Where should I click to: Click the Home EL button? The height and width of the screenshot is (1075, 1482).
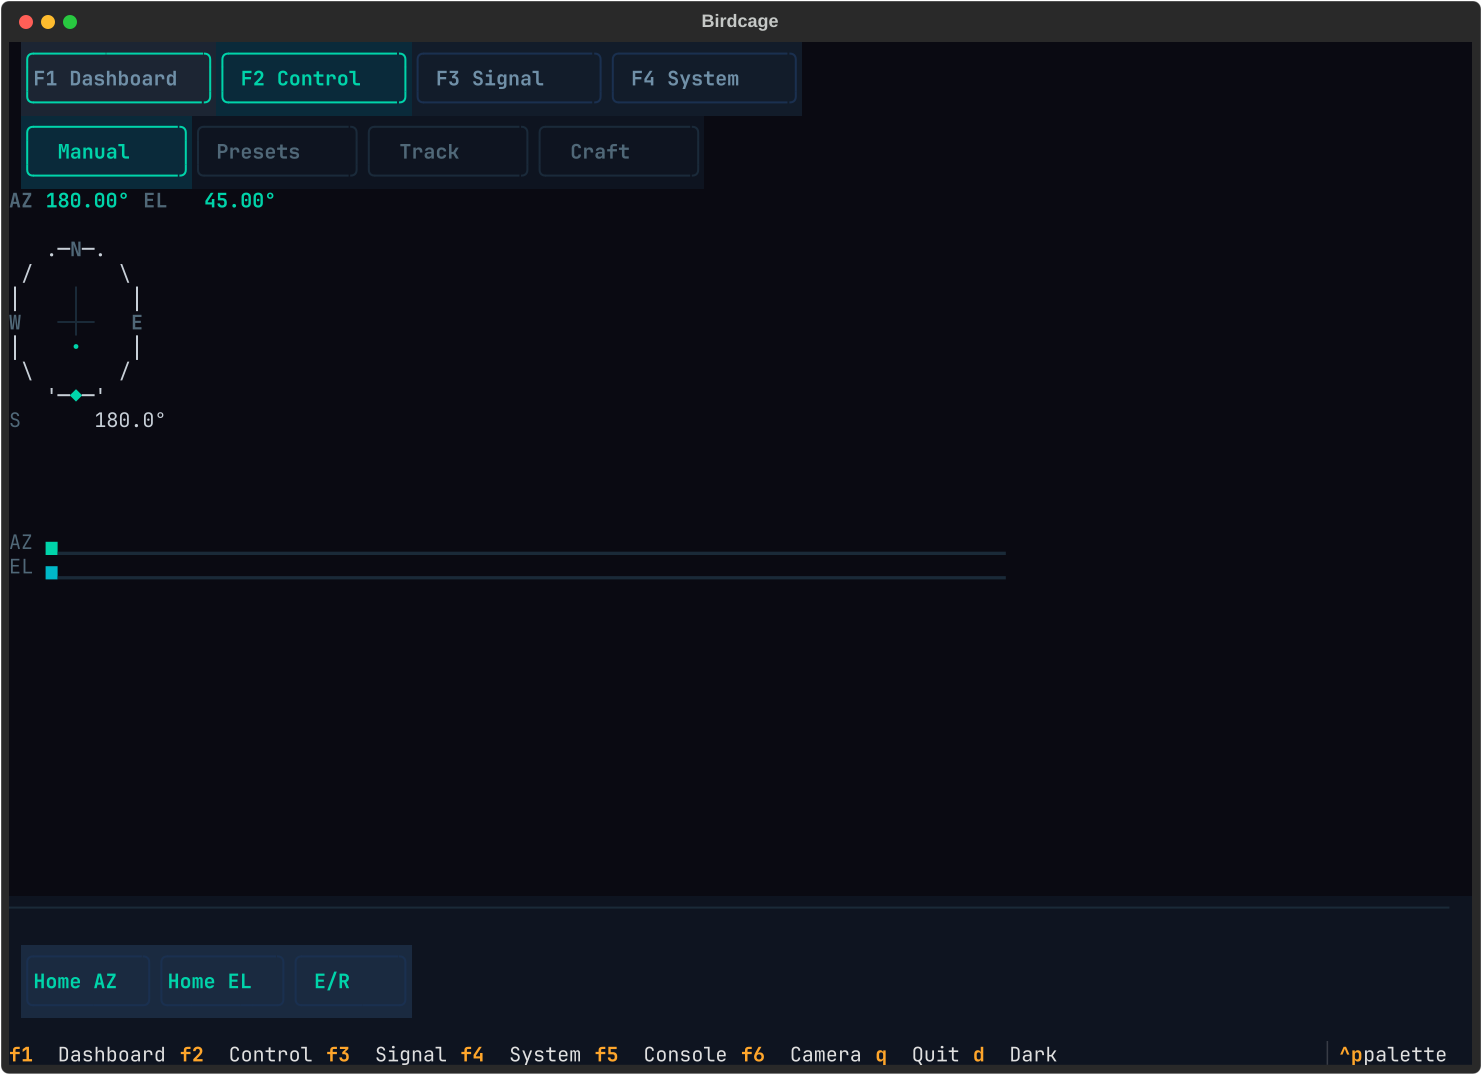pyautogui.click(x=221, y=981)
